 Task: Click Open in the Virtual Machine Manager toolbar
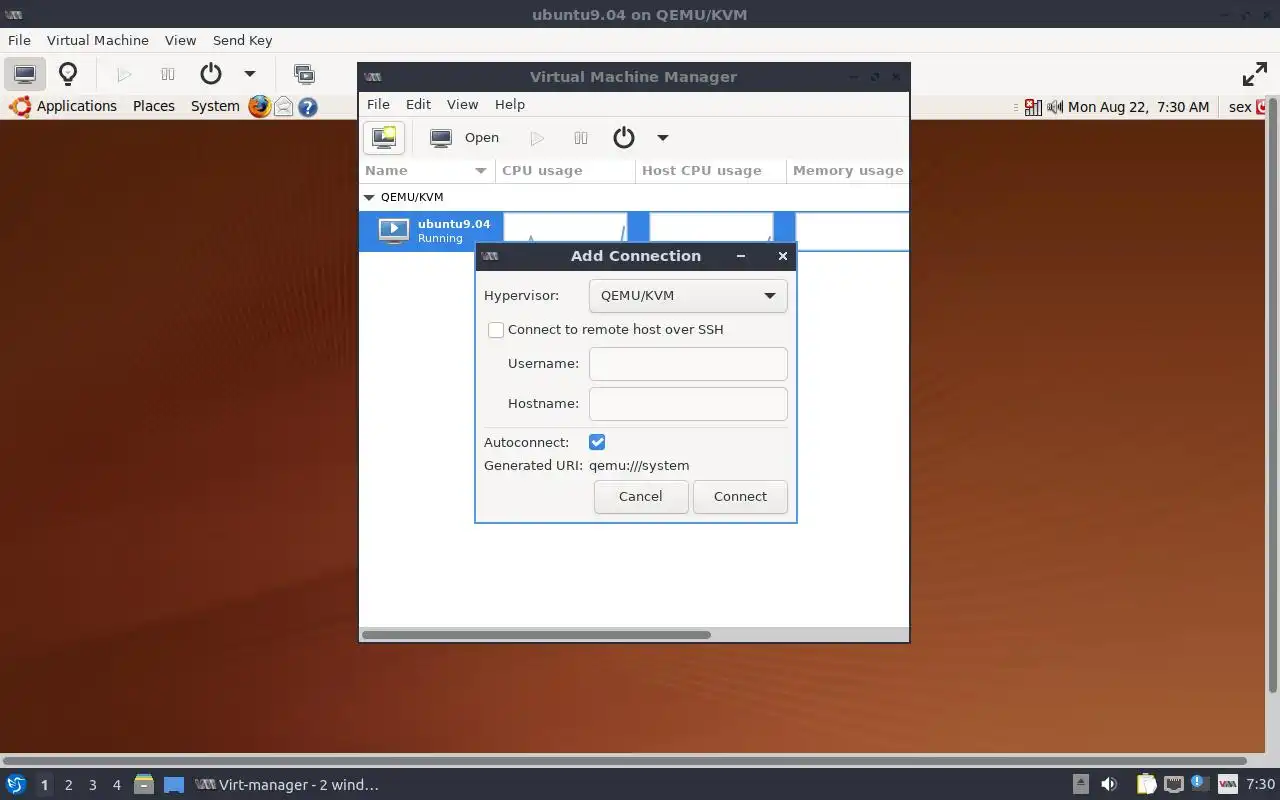coord(465,138)
